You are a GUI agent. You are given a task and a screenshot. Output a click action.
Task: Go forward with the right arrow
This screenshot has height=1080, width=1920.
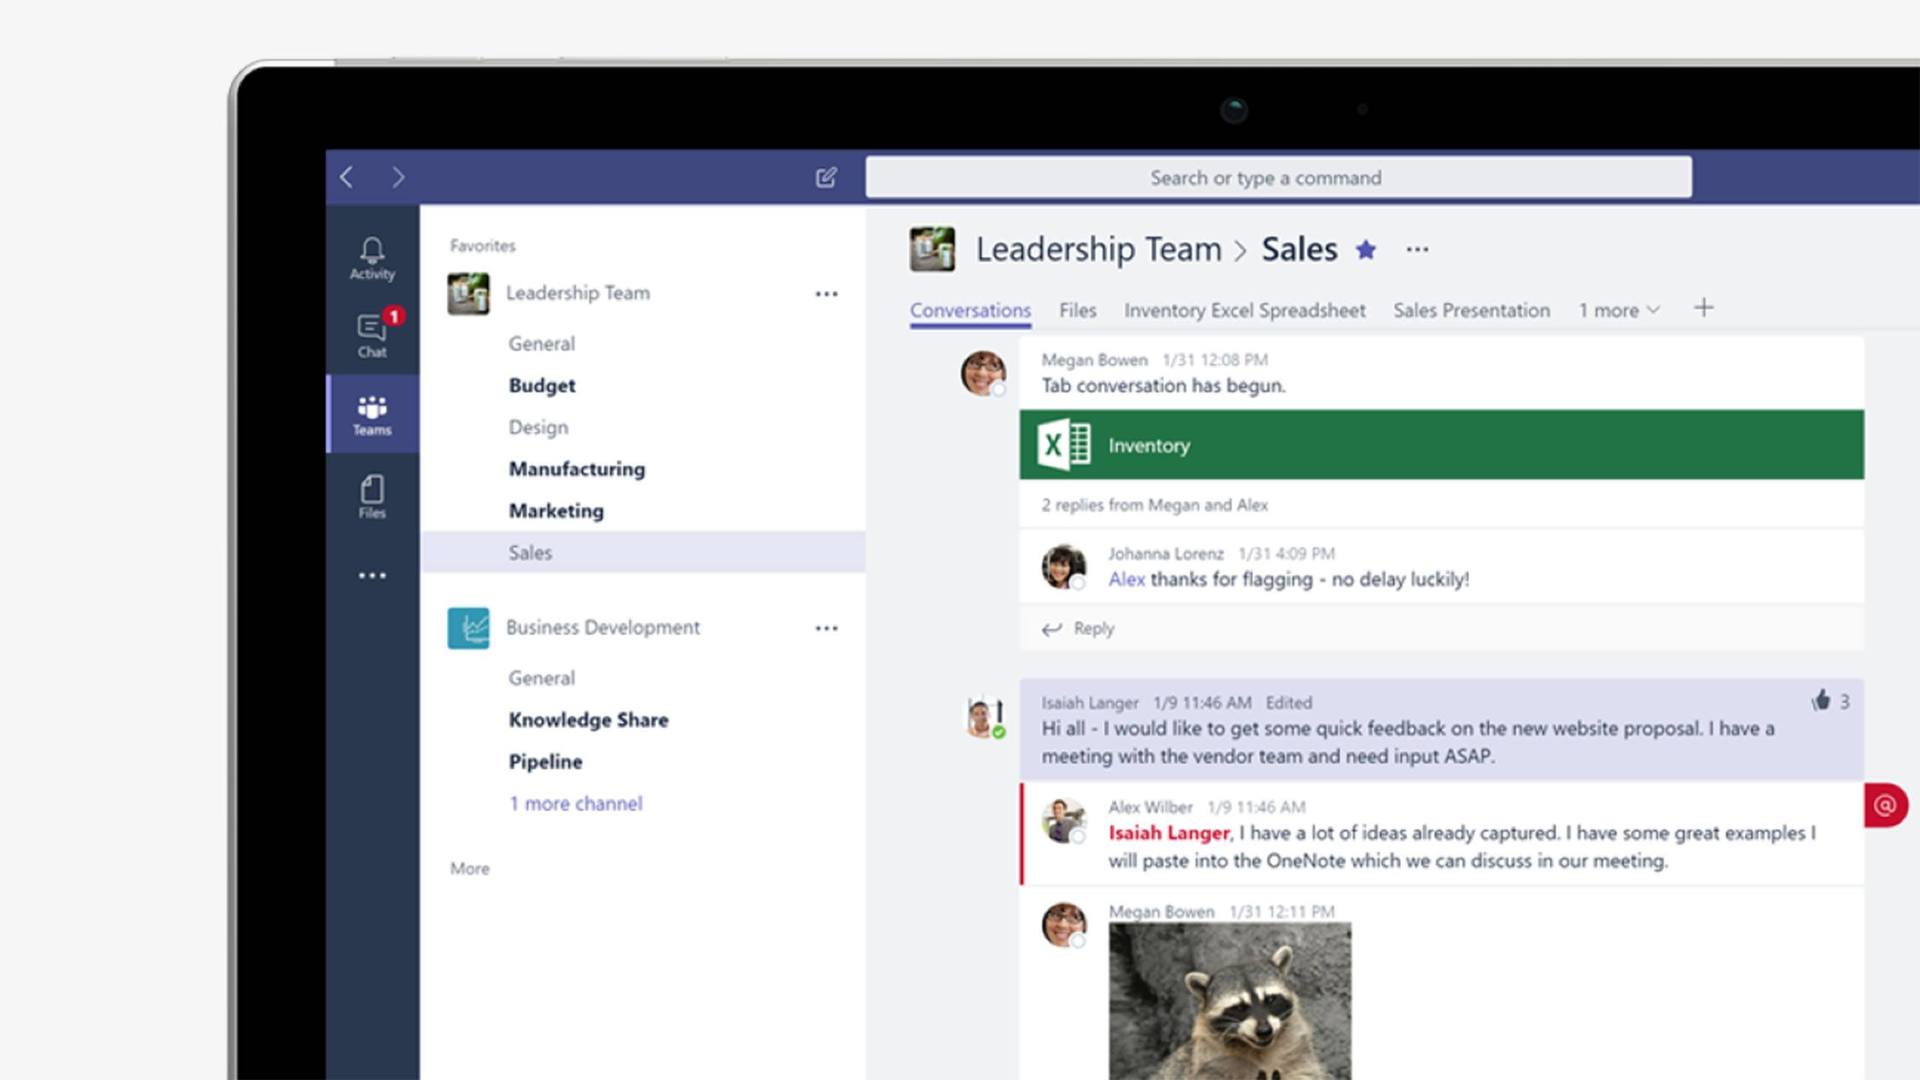click(x=398, y=178)
